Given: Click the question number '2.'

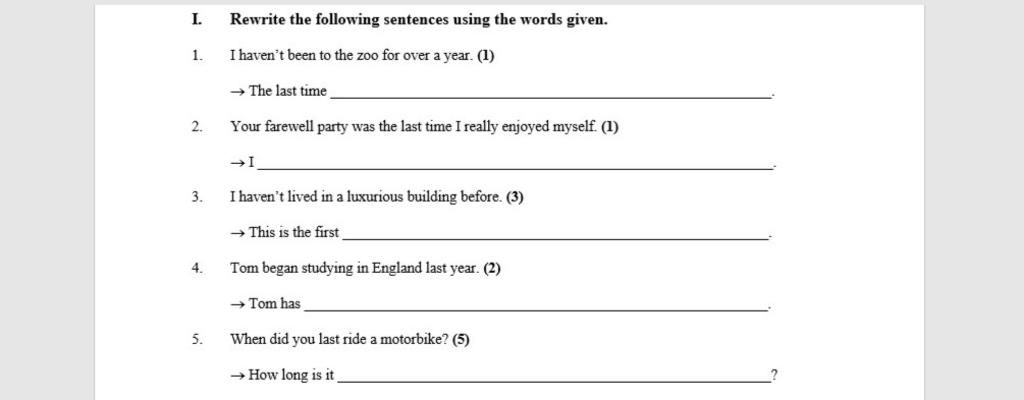Looking at the screenshot, I should coord(197,127).
